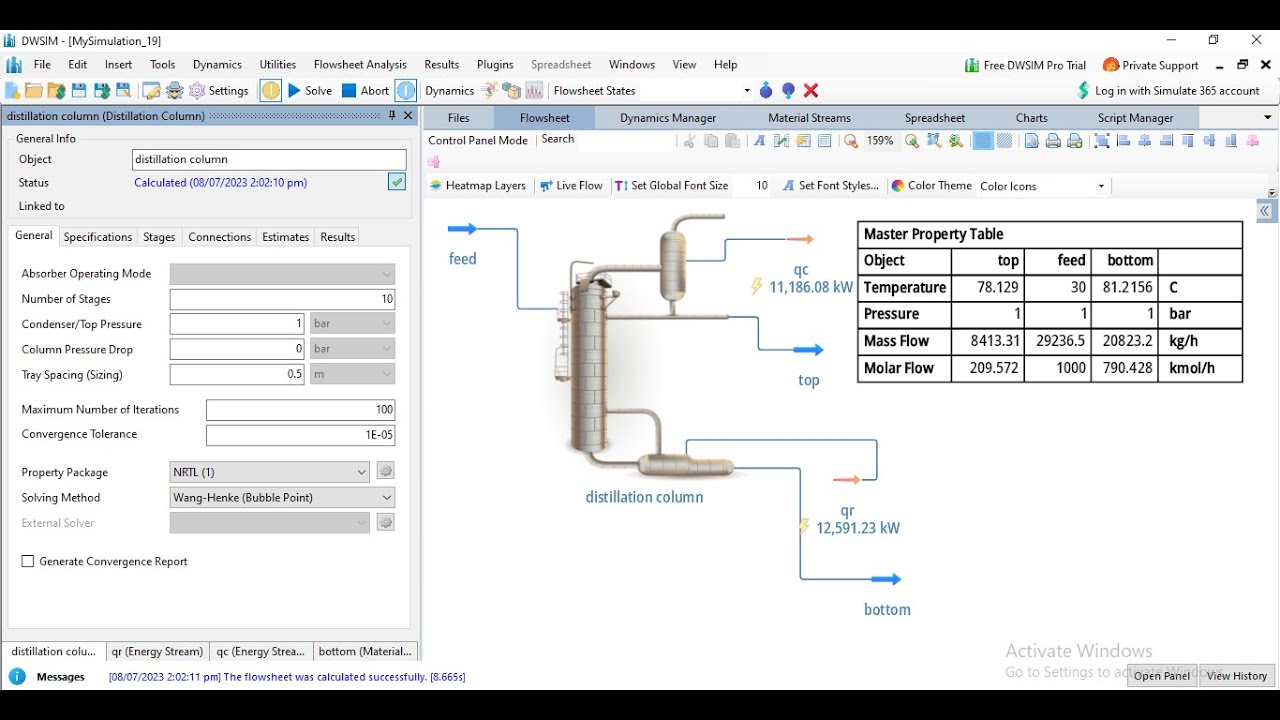Viewport: 1280px width, 720px height.
Task: Click Log in with Simulate 365 account
Action: tap(1168, 91)
